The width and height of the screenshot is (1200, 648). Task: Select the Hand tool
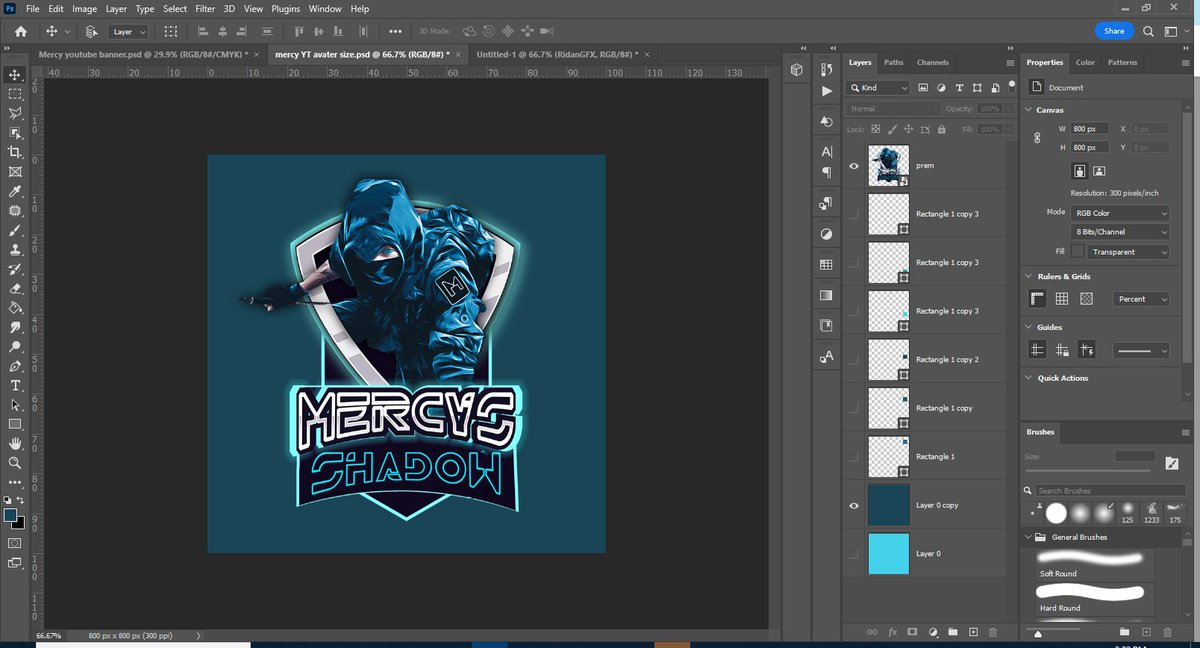(14, 443)
